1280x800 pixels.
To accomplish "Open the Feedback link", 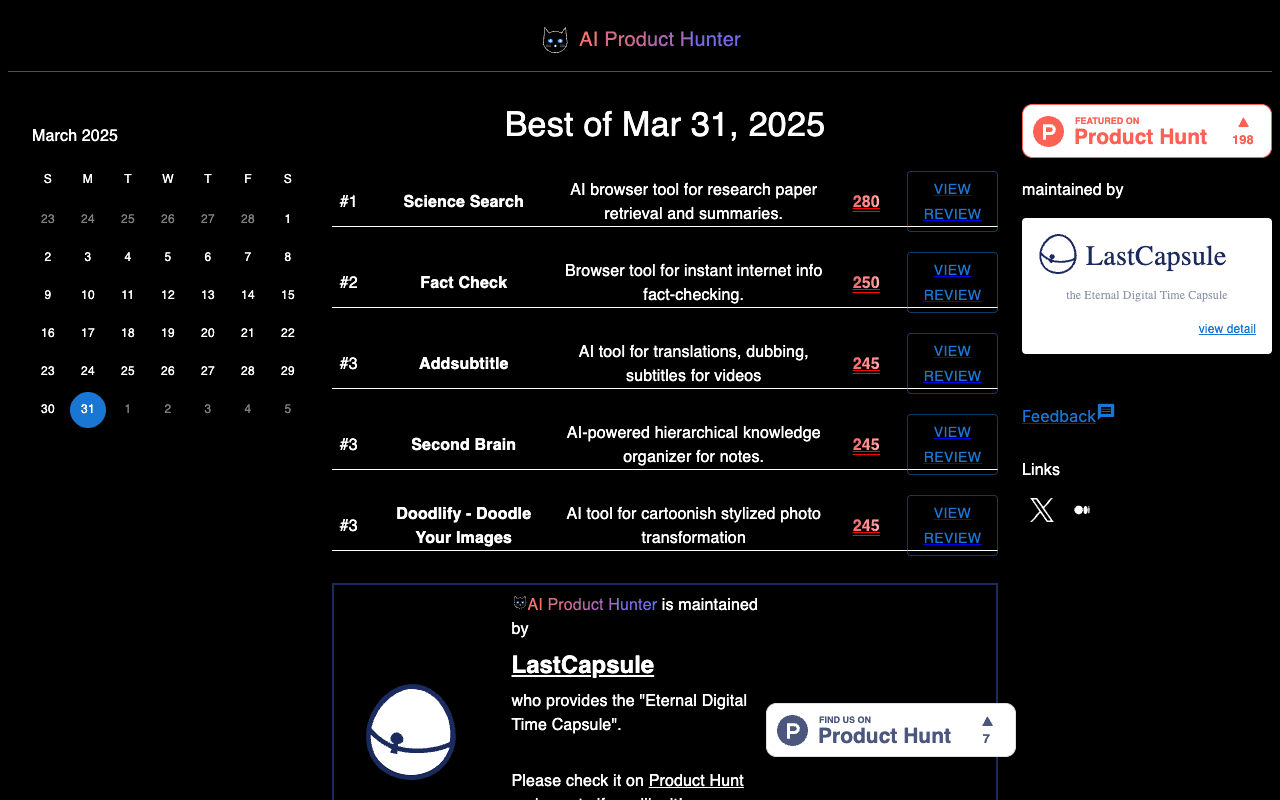I will [1059, 416].
